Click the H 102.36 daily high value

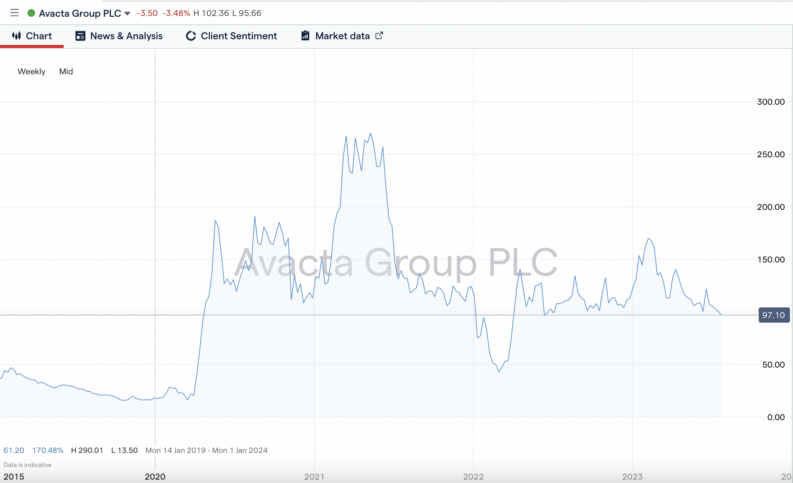tap(211, 13)
